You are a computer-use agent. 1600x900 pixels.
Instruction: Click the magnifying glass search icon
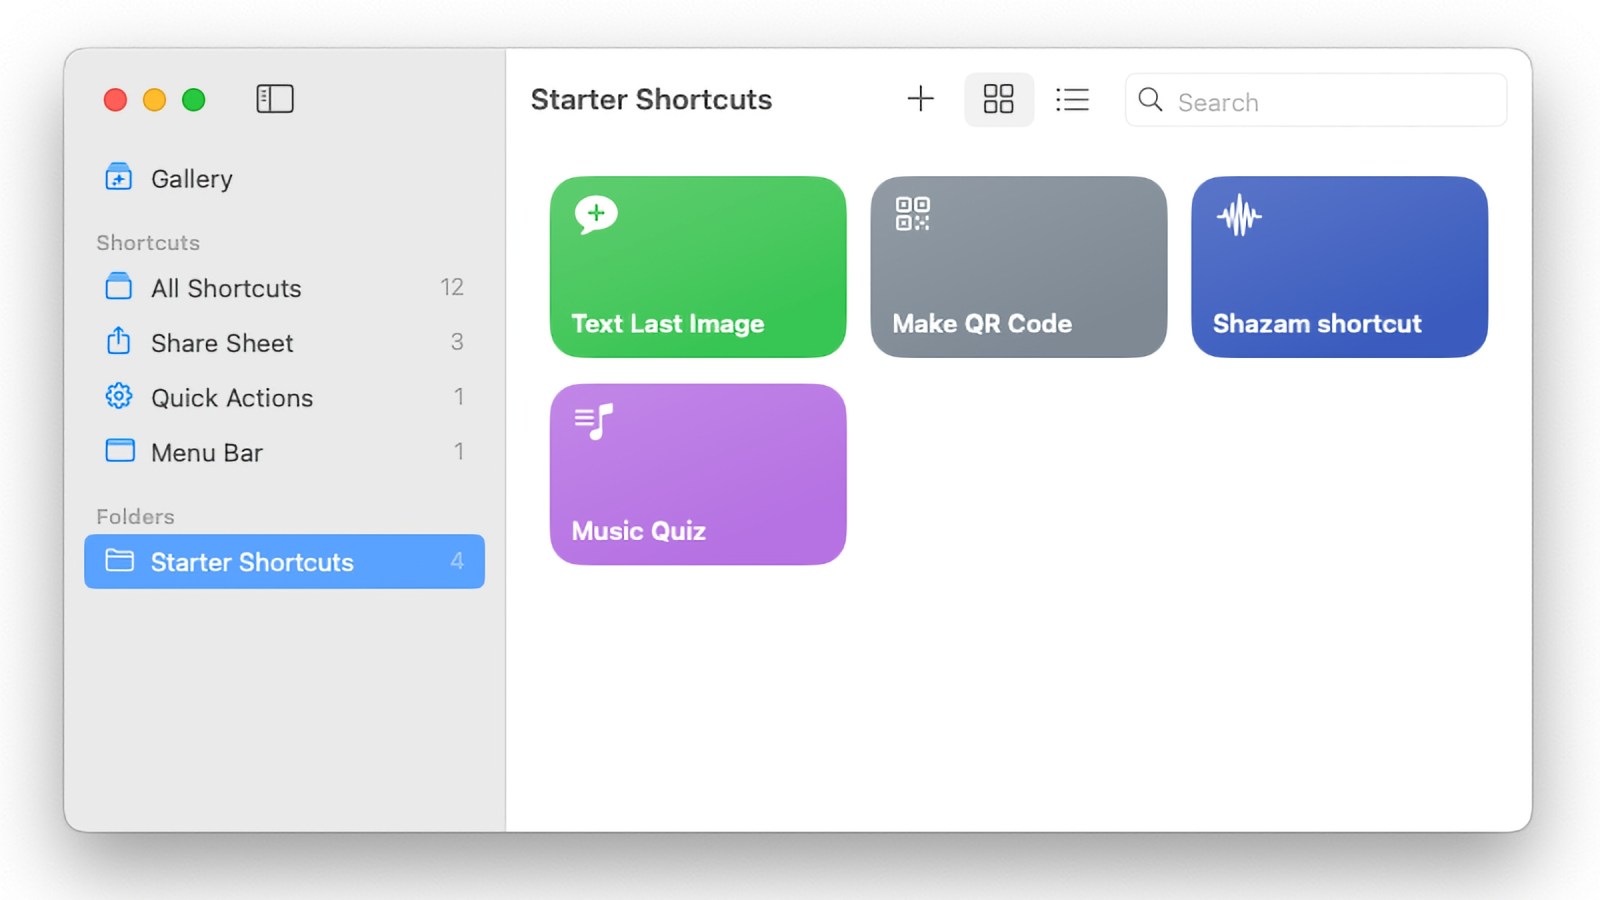click(1151, 100)
